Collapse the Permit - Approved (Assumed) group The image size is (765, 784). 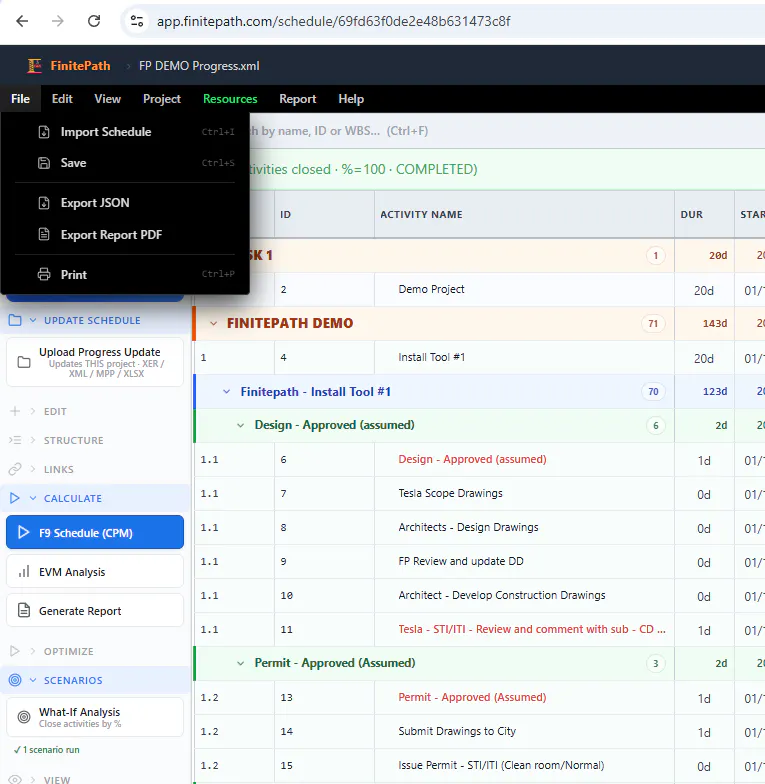[x=240, y=664]
